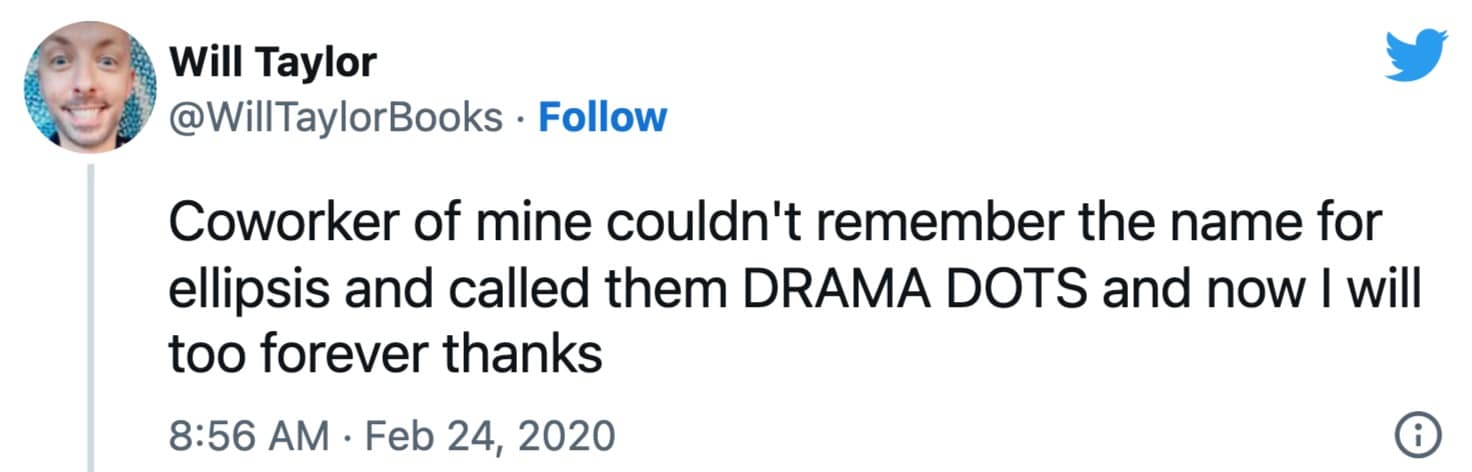
Task: Open the Will Taylor display name
Action: [273, 63]
